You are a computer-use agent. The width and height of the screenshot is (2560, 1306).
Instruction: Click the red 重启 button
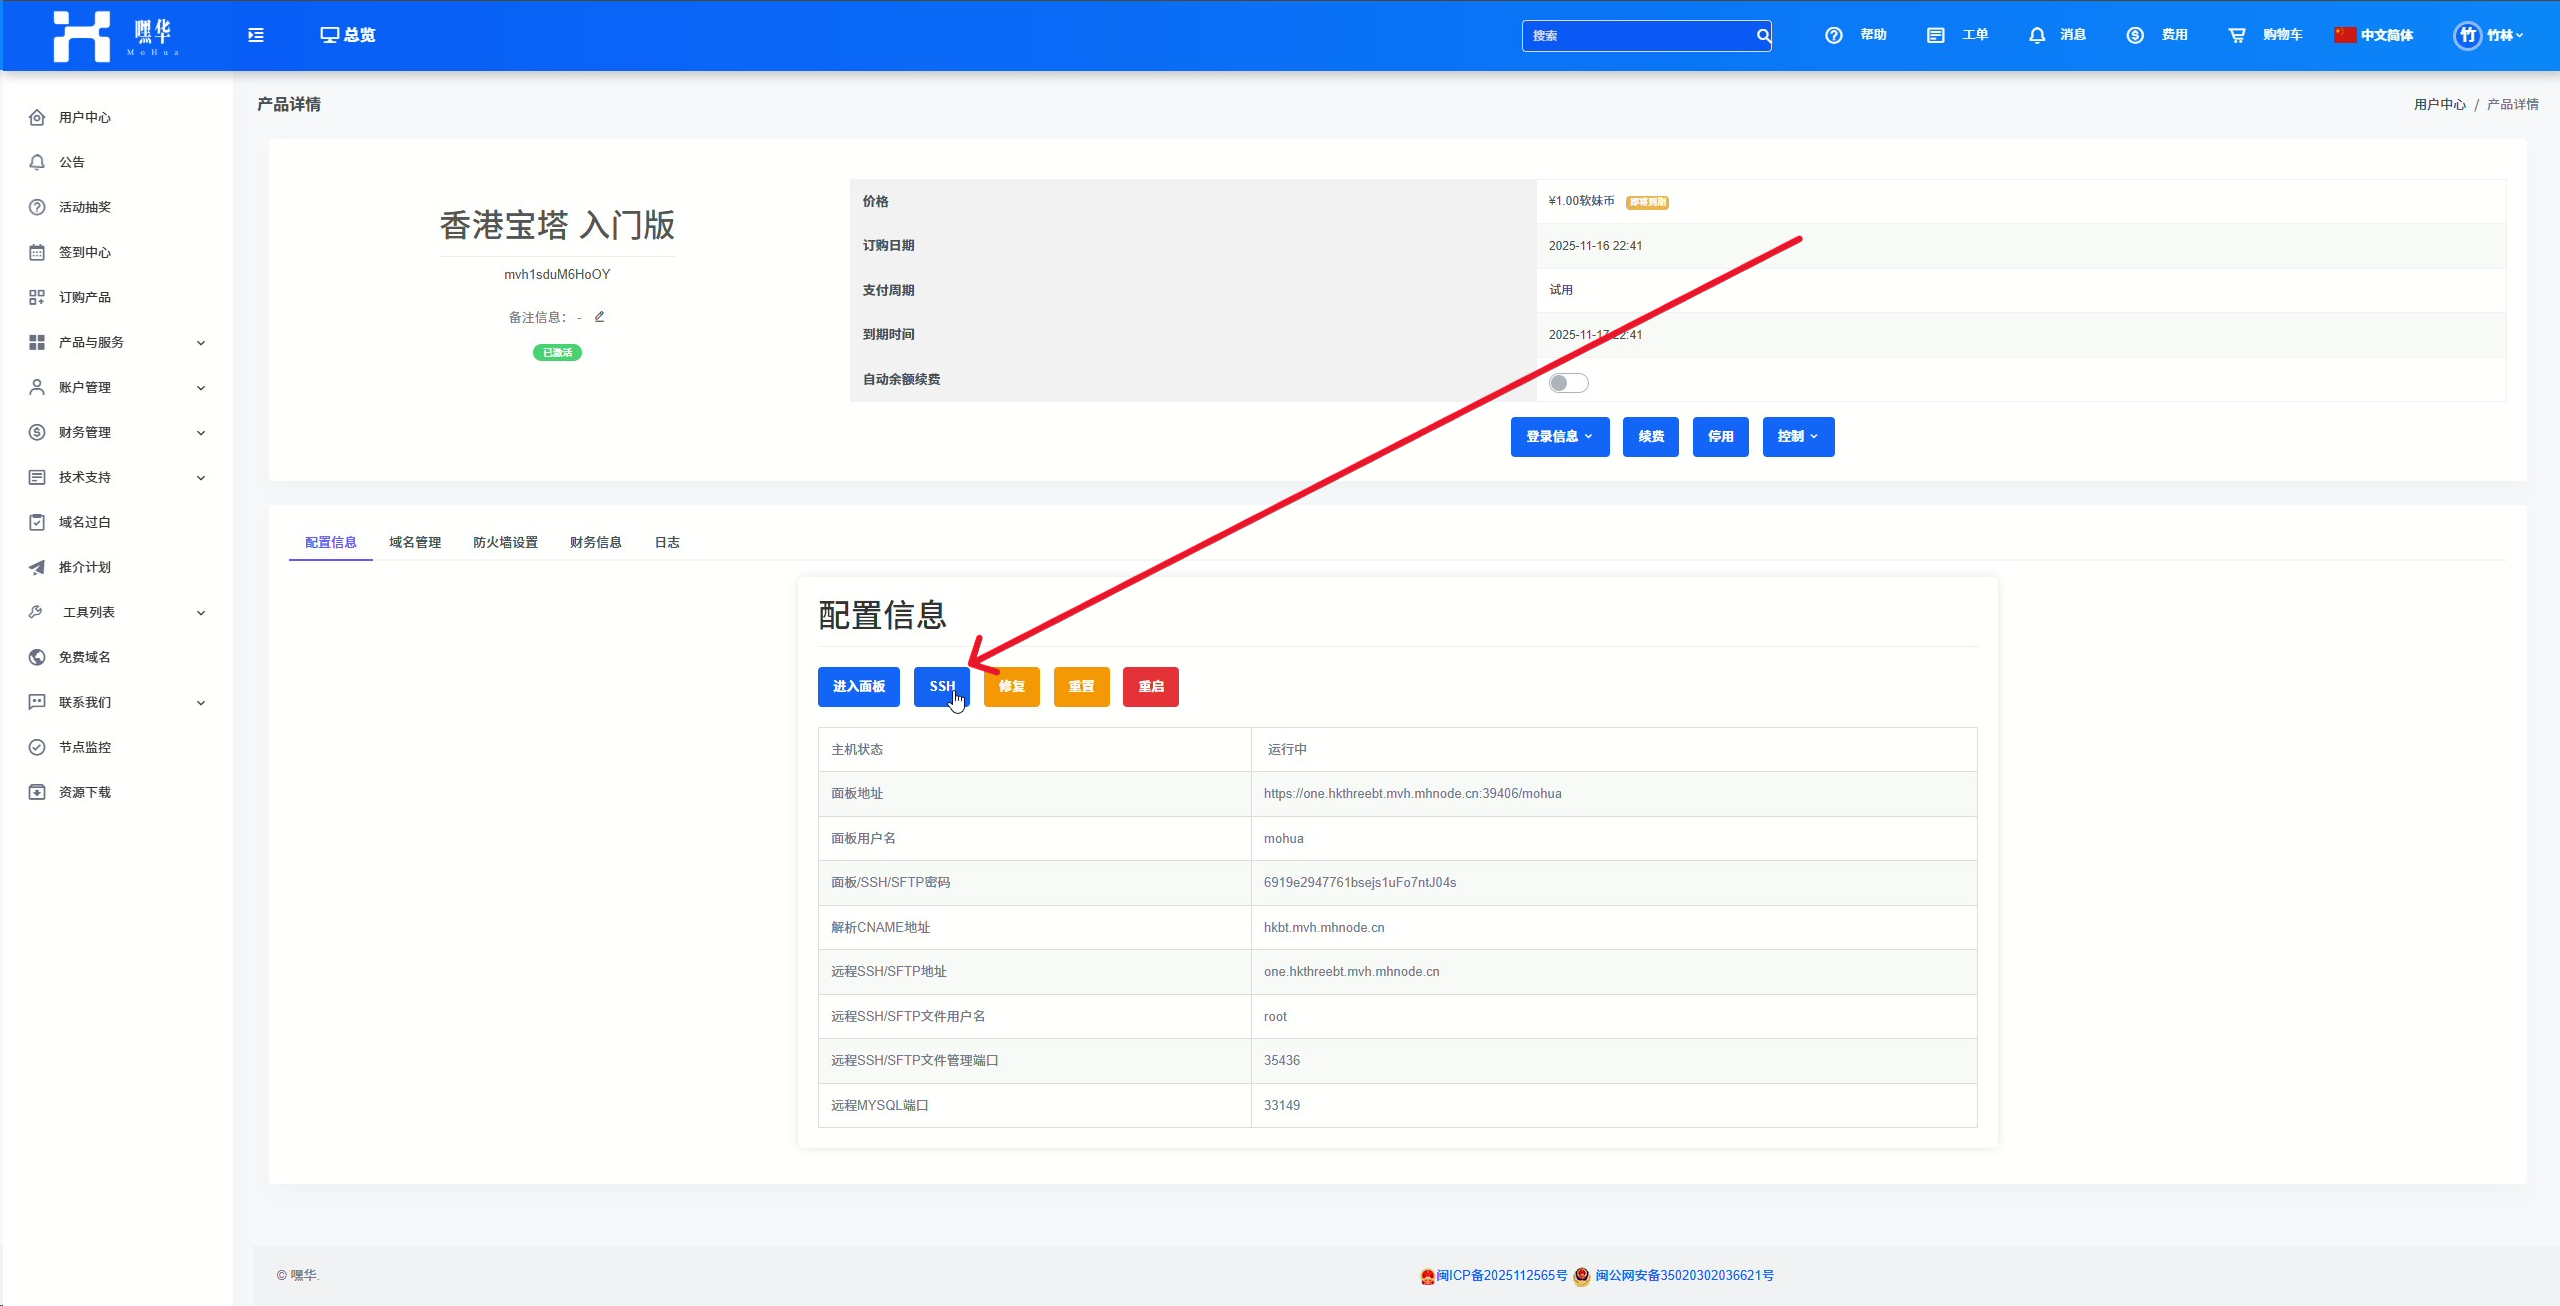[x=1150, y=687]
